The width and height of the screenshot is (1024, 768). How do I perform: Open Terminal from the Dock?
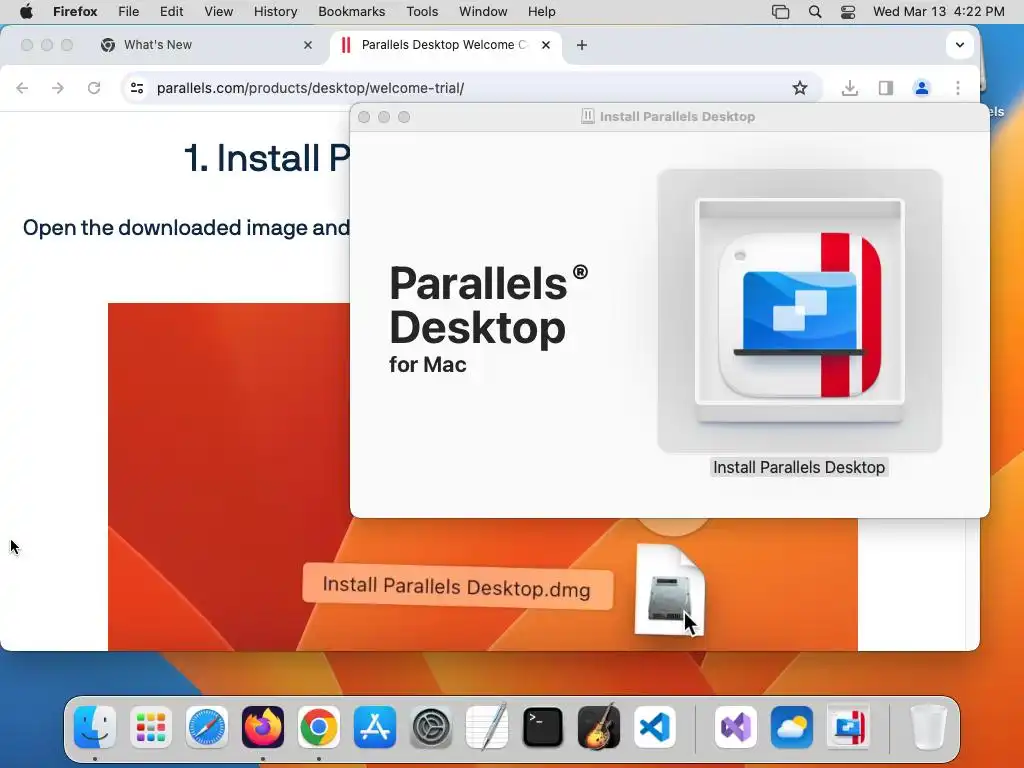543,727
